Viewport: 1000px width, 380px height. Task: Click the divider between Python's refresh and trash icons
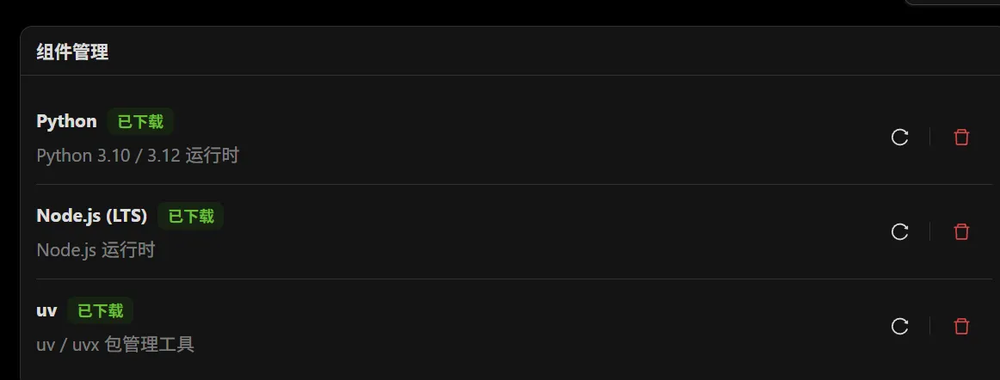930,137
